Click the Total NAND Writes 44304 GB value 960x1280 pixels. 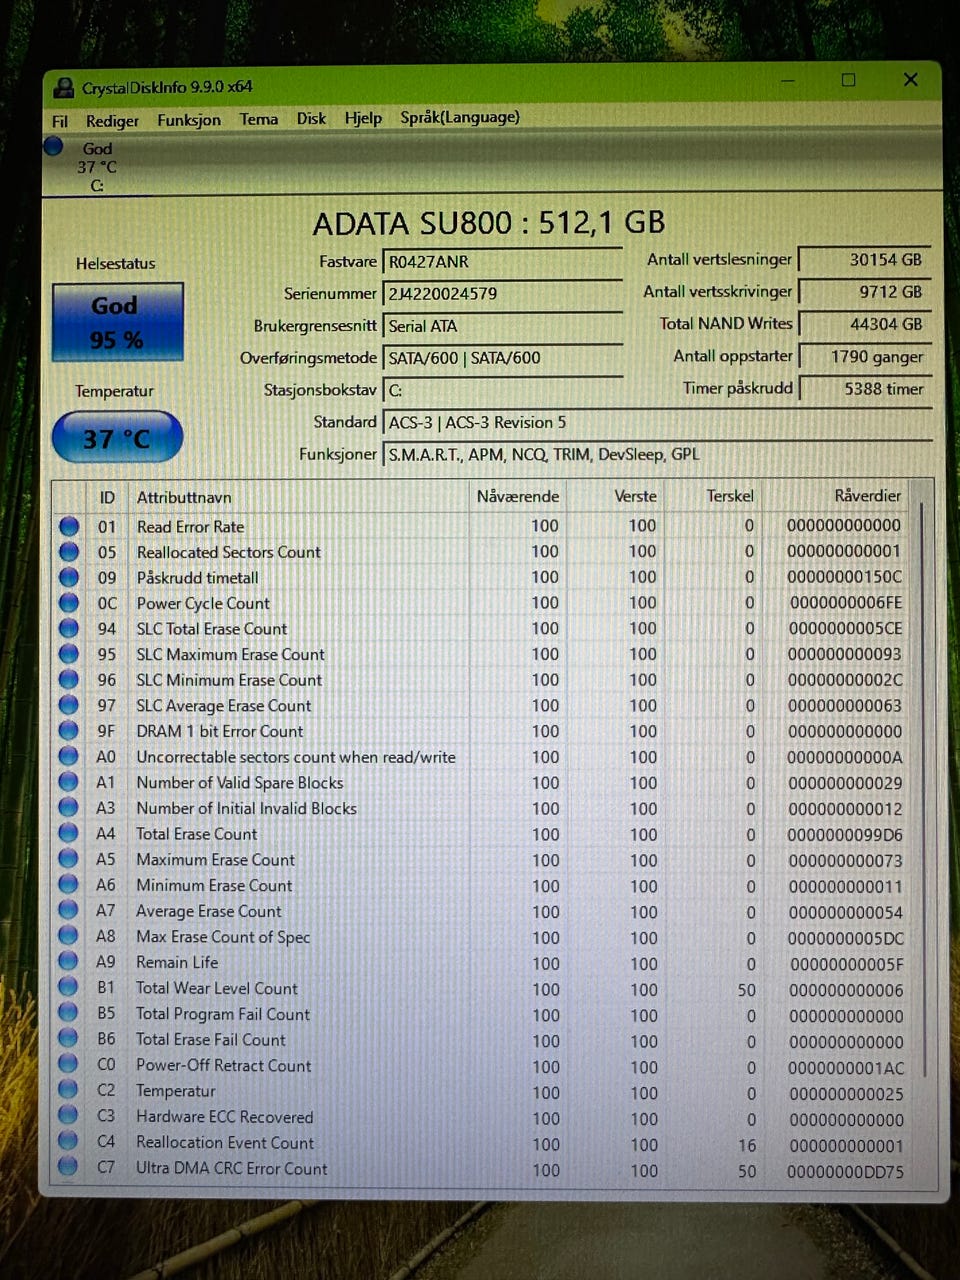pyautogui.click(x=865, y=324)
